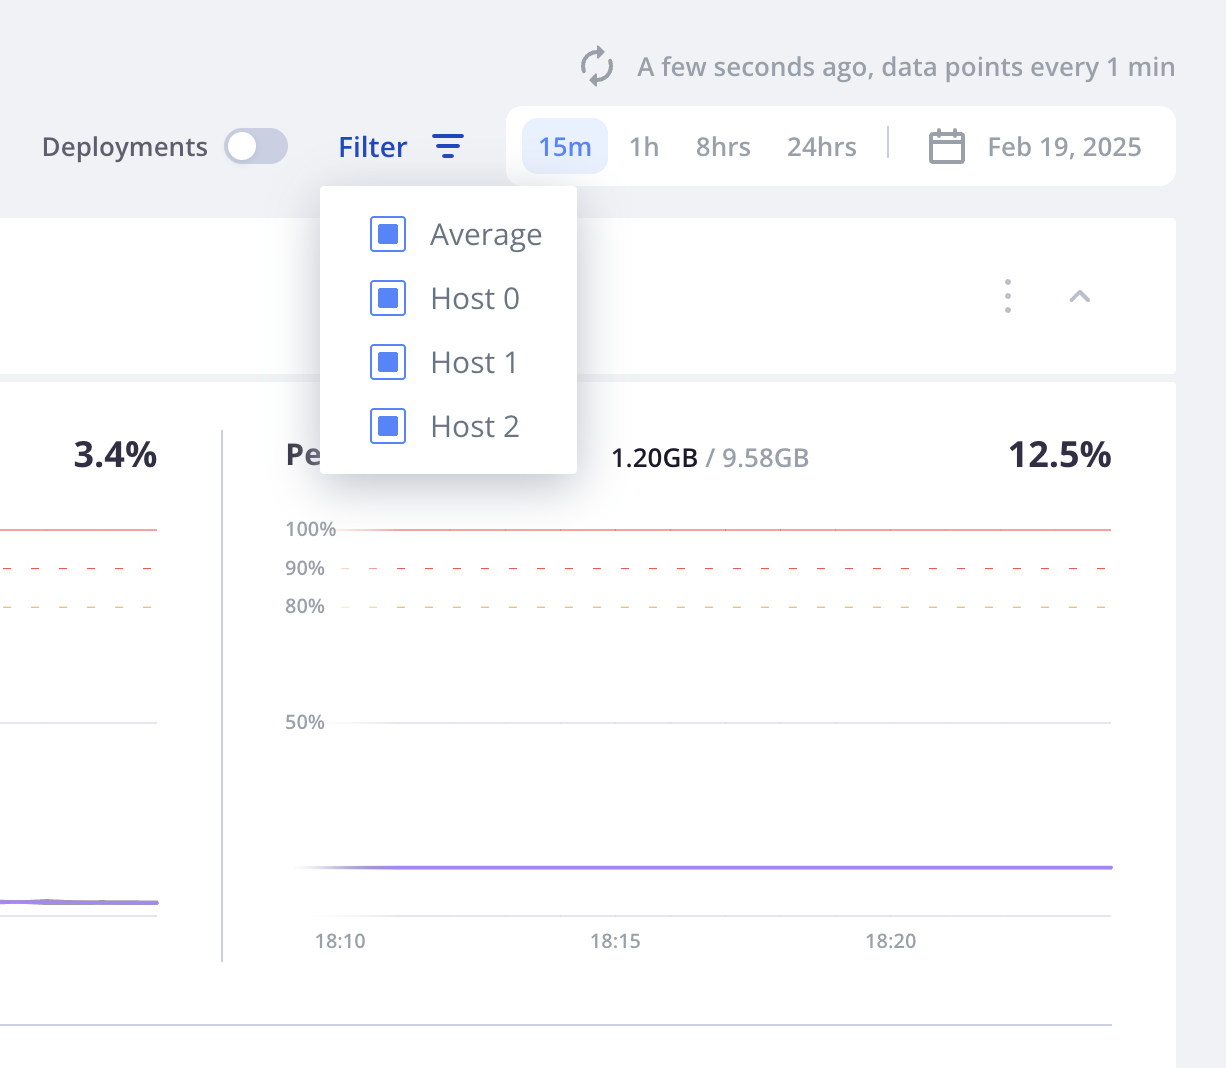Image resolution: width=1226 pixels, height=1068 pixels.
Task: Click the refresh data icon
Action: (x=597, y=67)
